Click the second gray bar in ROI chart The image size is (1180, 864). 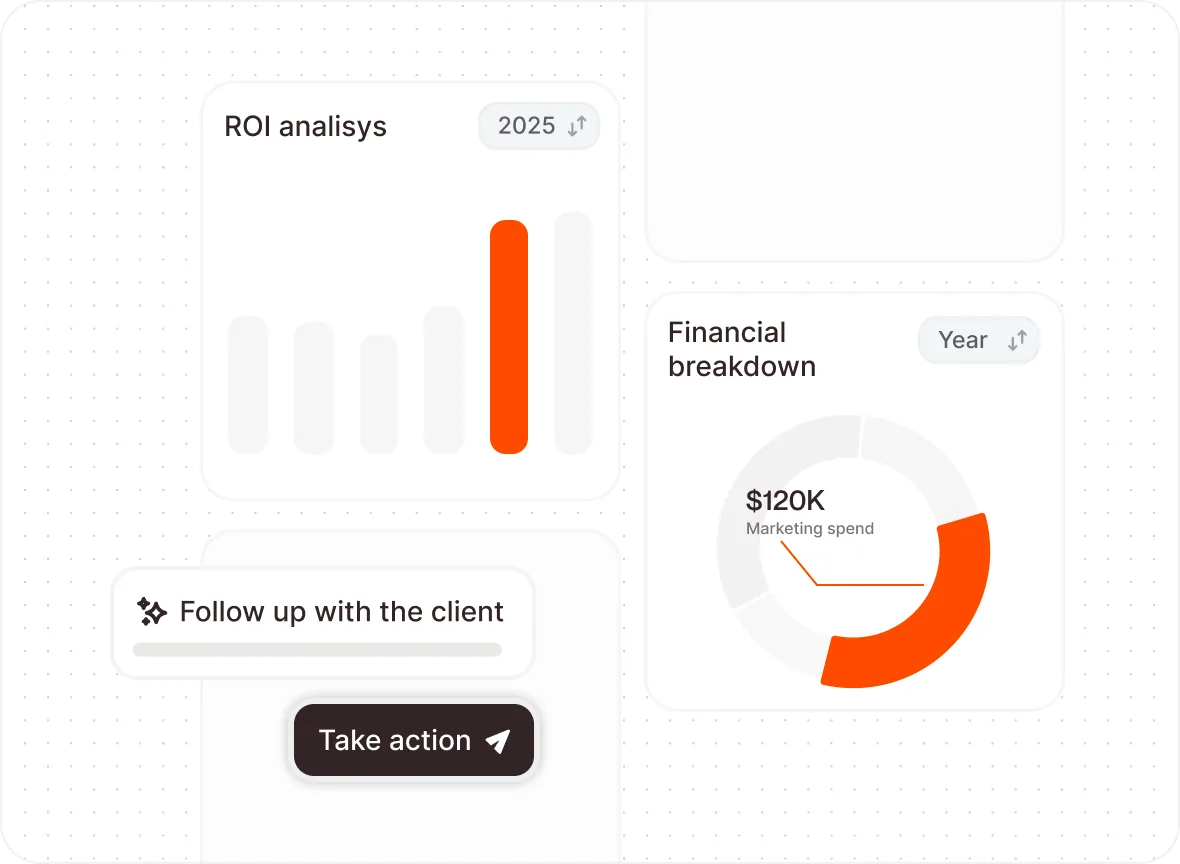314,388
